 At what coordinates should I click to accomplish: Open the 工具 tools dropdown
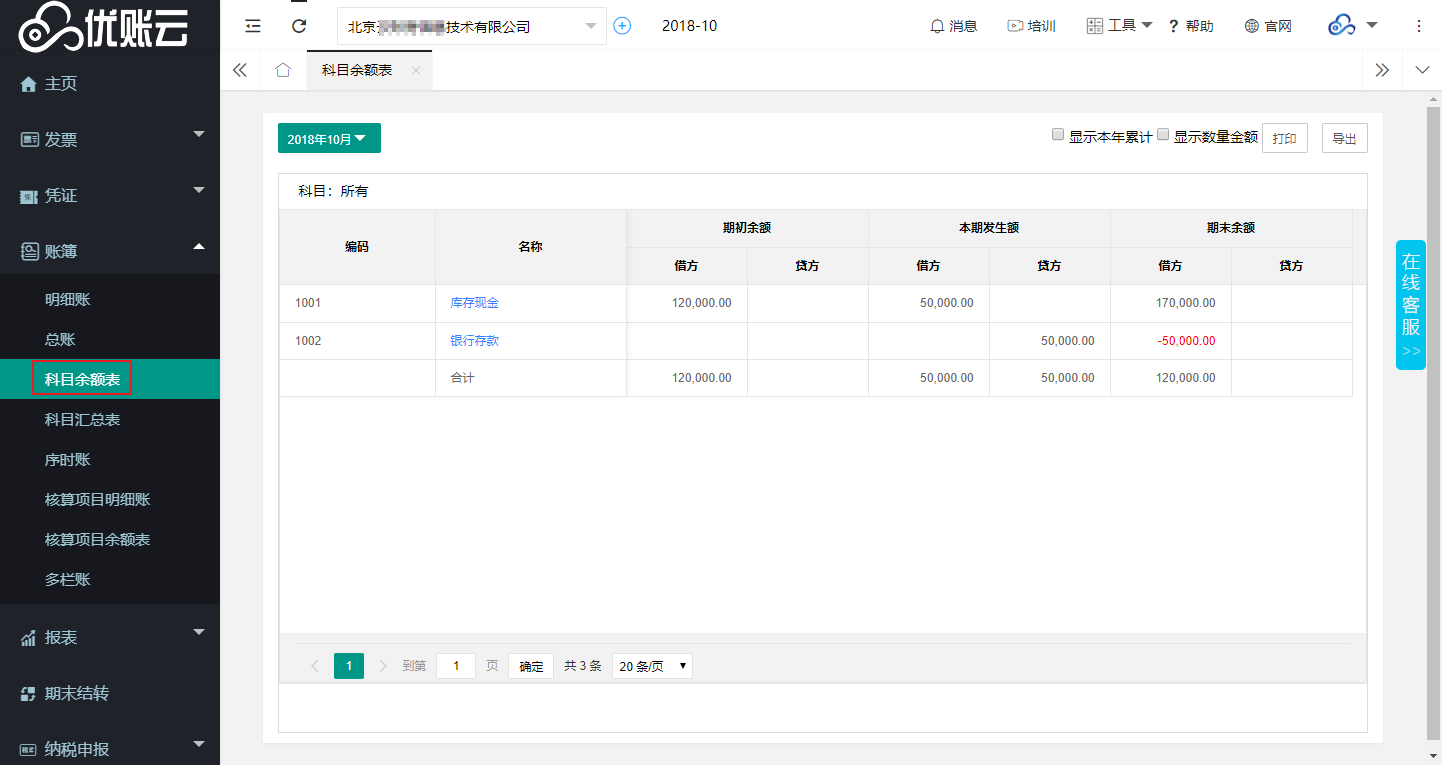1119,26
